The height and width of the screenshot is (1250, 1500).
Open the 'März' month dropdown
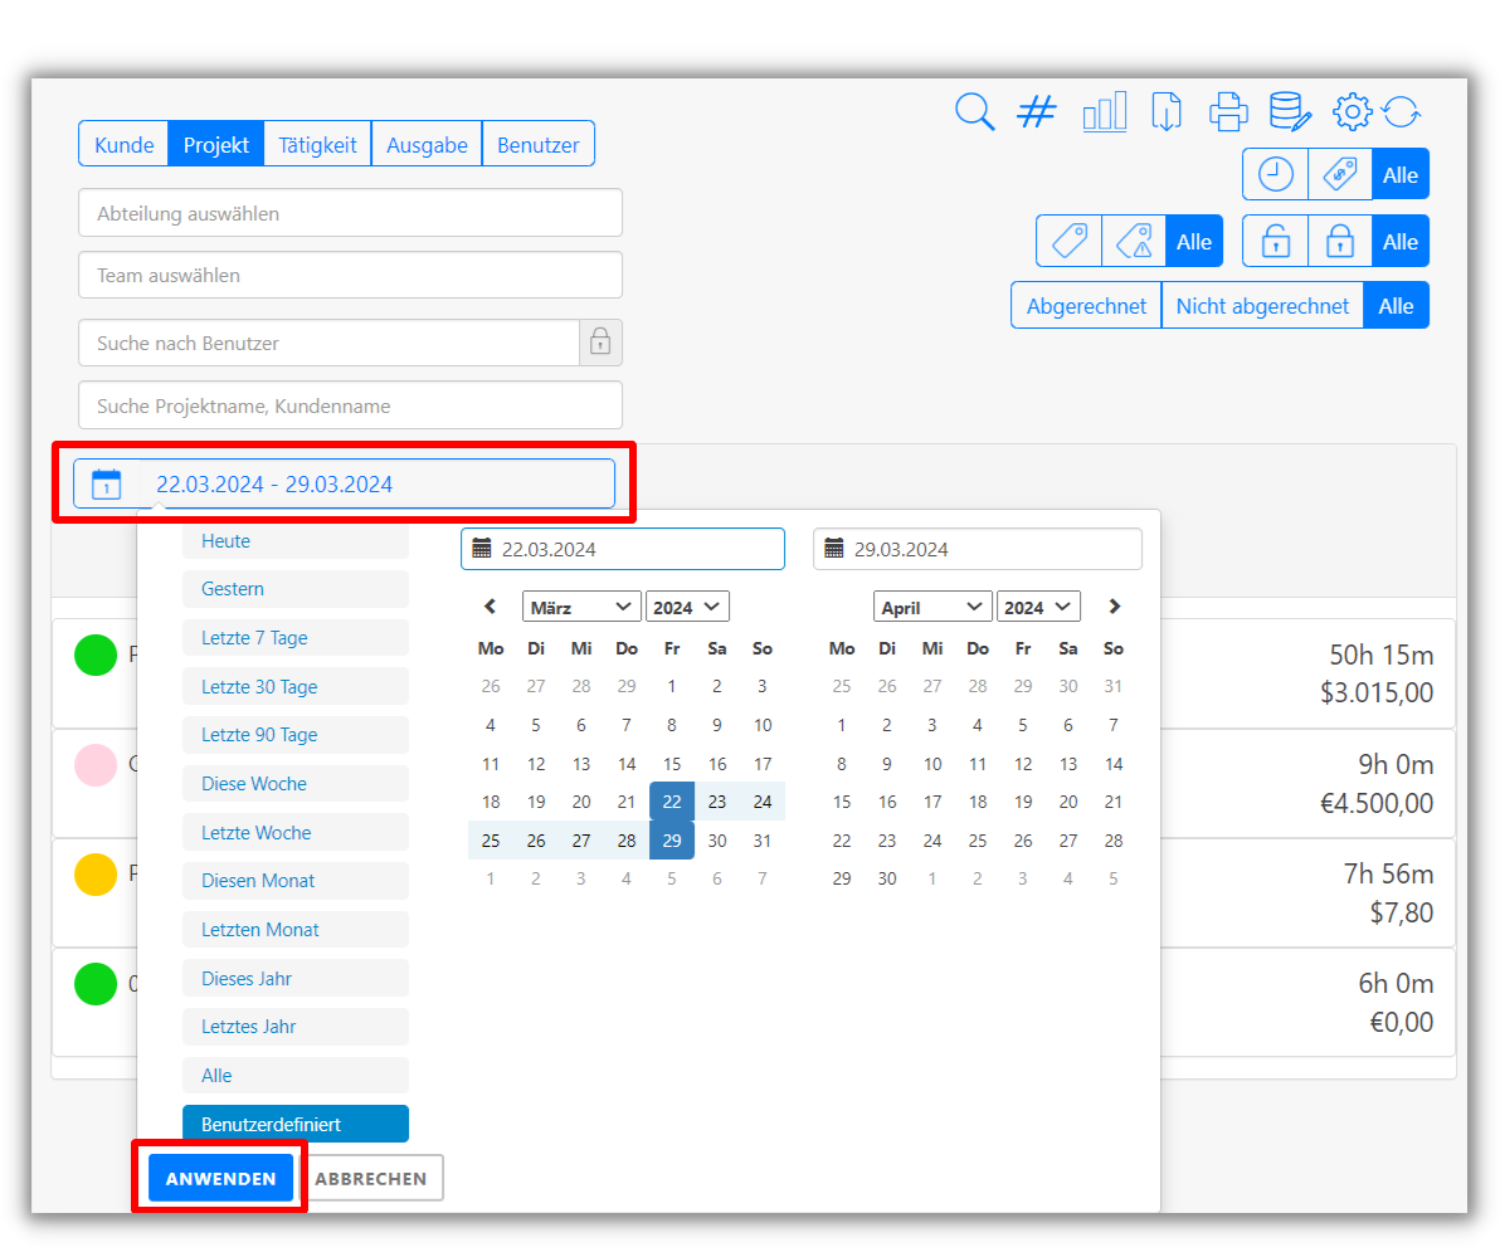click(x=580, y=607)
